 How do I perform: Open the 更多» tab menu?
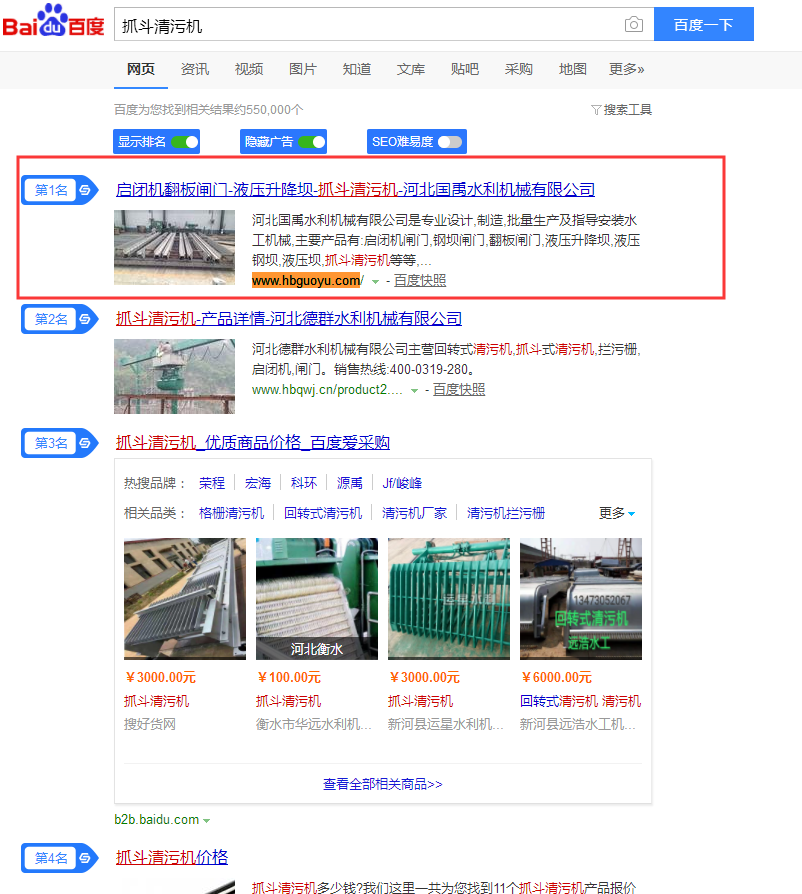626,69
